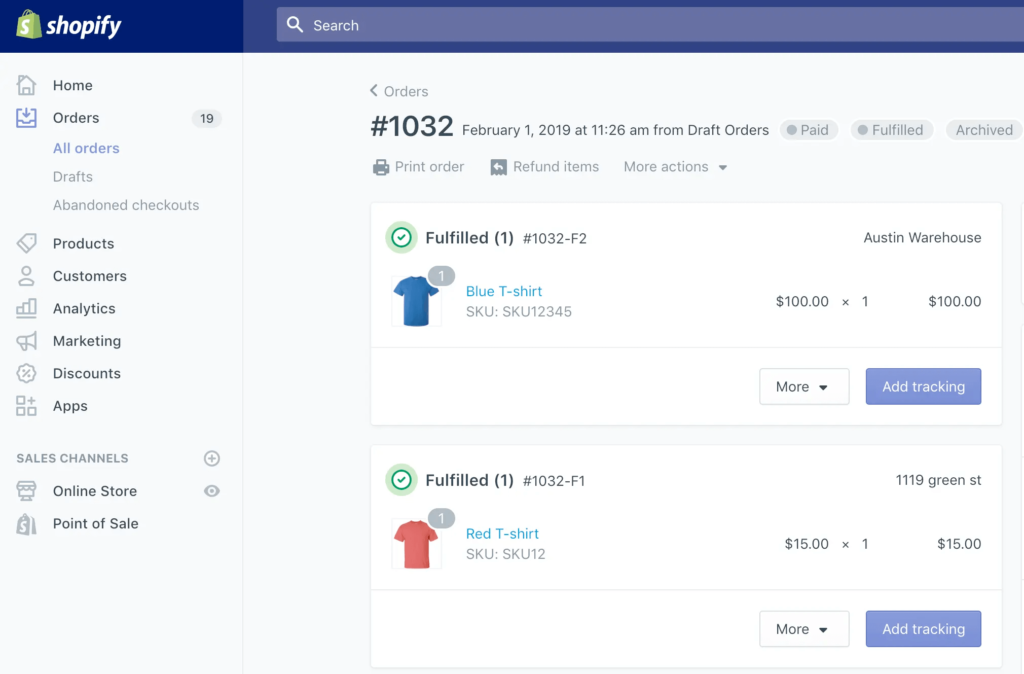Open the Drafts section
The width and height of the screenshot is (1024, 674).
tap(72, 176)
